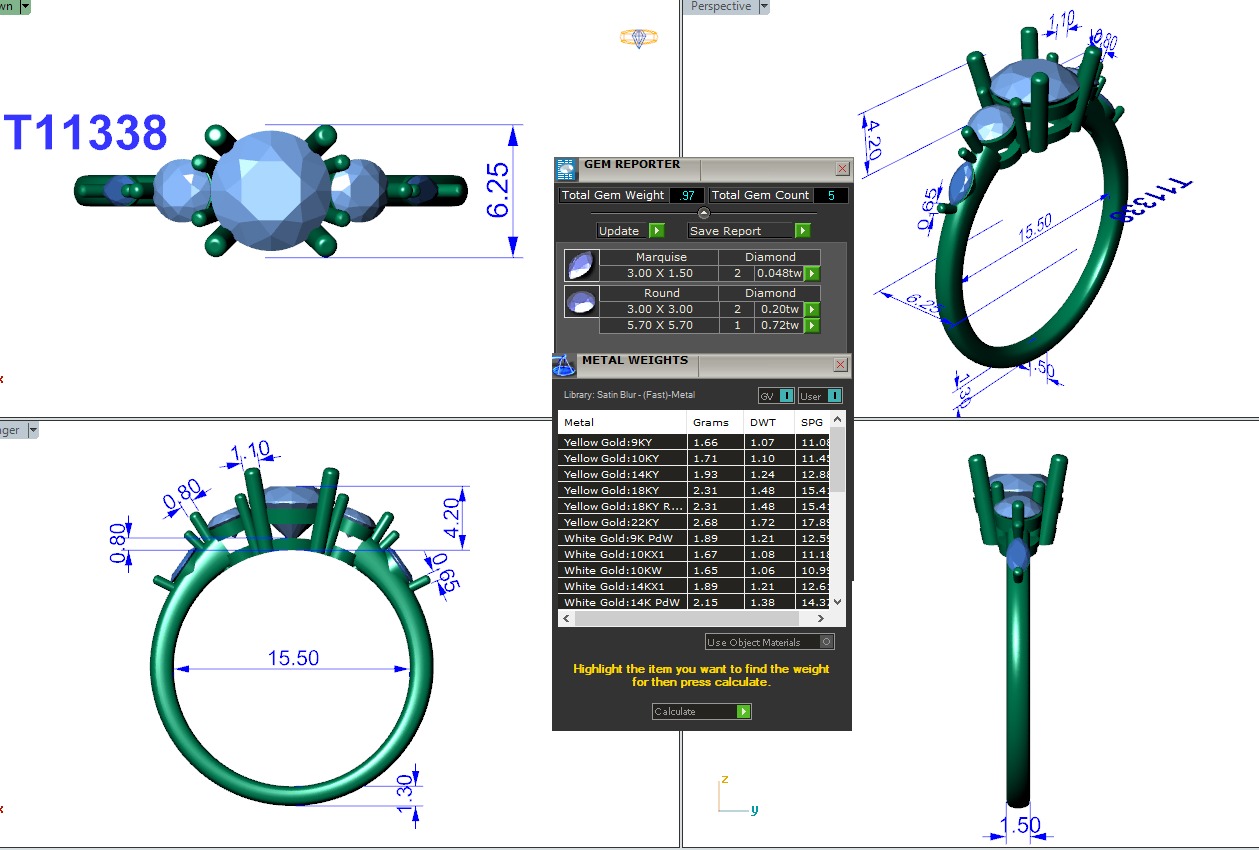The width and height of the screenshot is (1259, 850).
Task: Click the Round gem shape icon
Action: pyautogui.click(x=580, y=301)
